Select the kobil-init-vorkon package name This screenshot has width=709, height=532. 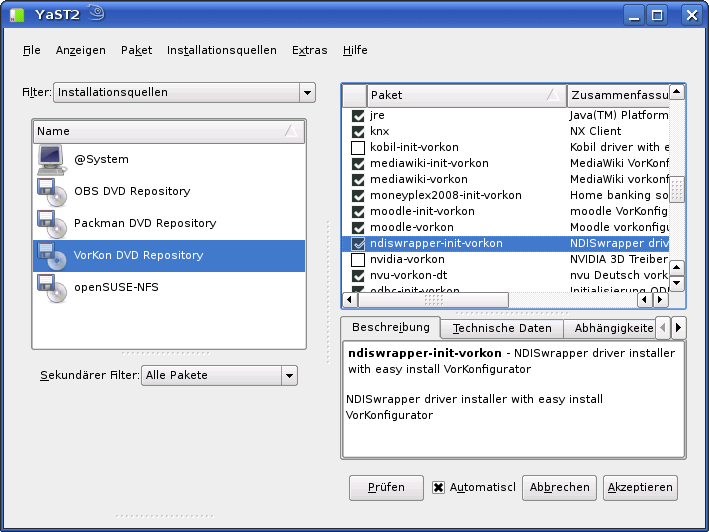point(414,147)
